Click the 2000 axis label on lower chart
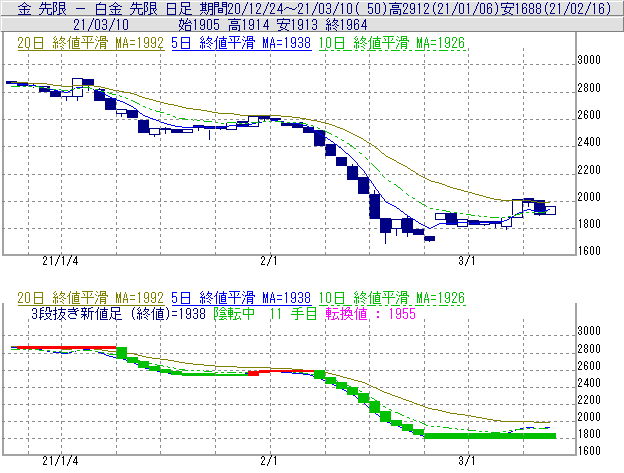Viewport: 624px width, 473px height. 589,417
